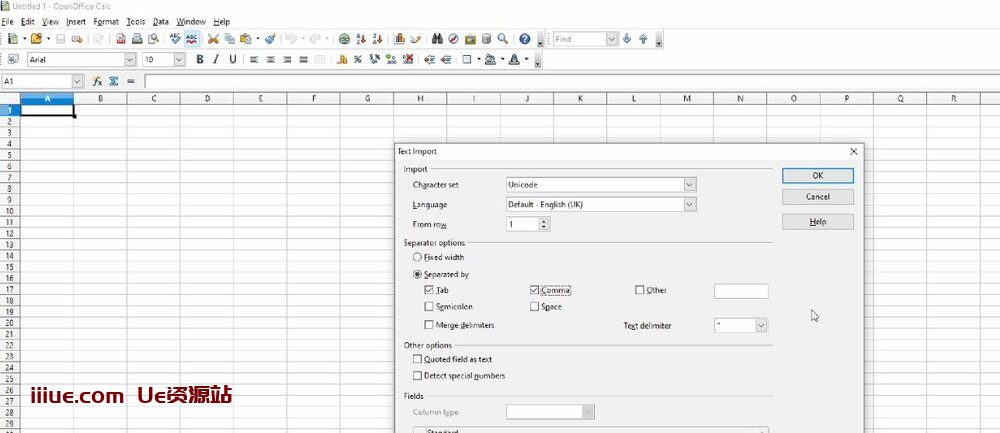Open the Function Wizard icon
Viewport: 1000px width, 433px height.
coord(98,81)
